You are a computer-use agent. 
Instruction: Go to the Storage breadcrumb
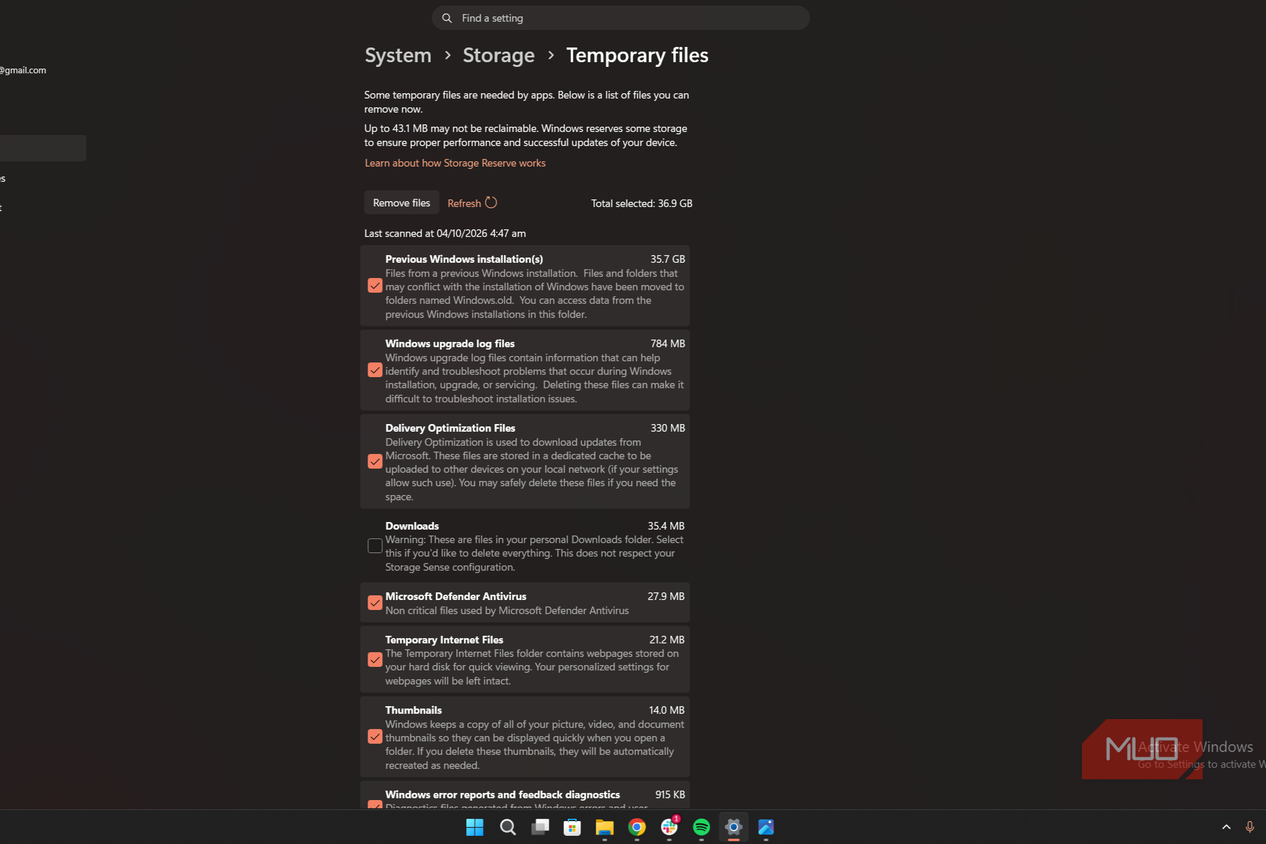pyautogui.click(x=498, y=55)
